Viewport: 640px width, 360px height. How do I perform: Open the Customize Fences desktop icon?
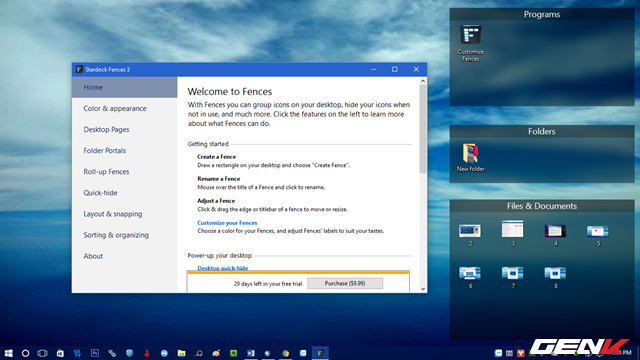[x=471, y=43]
